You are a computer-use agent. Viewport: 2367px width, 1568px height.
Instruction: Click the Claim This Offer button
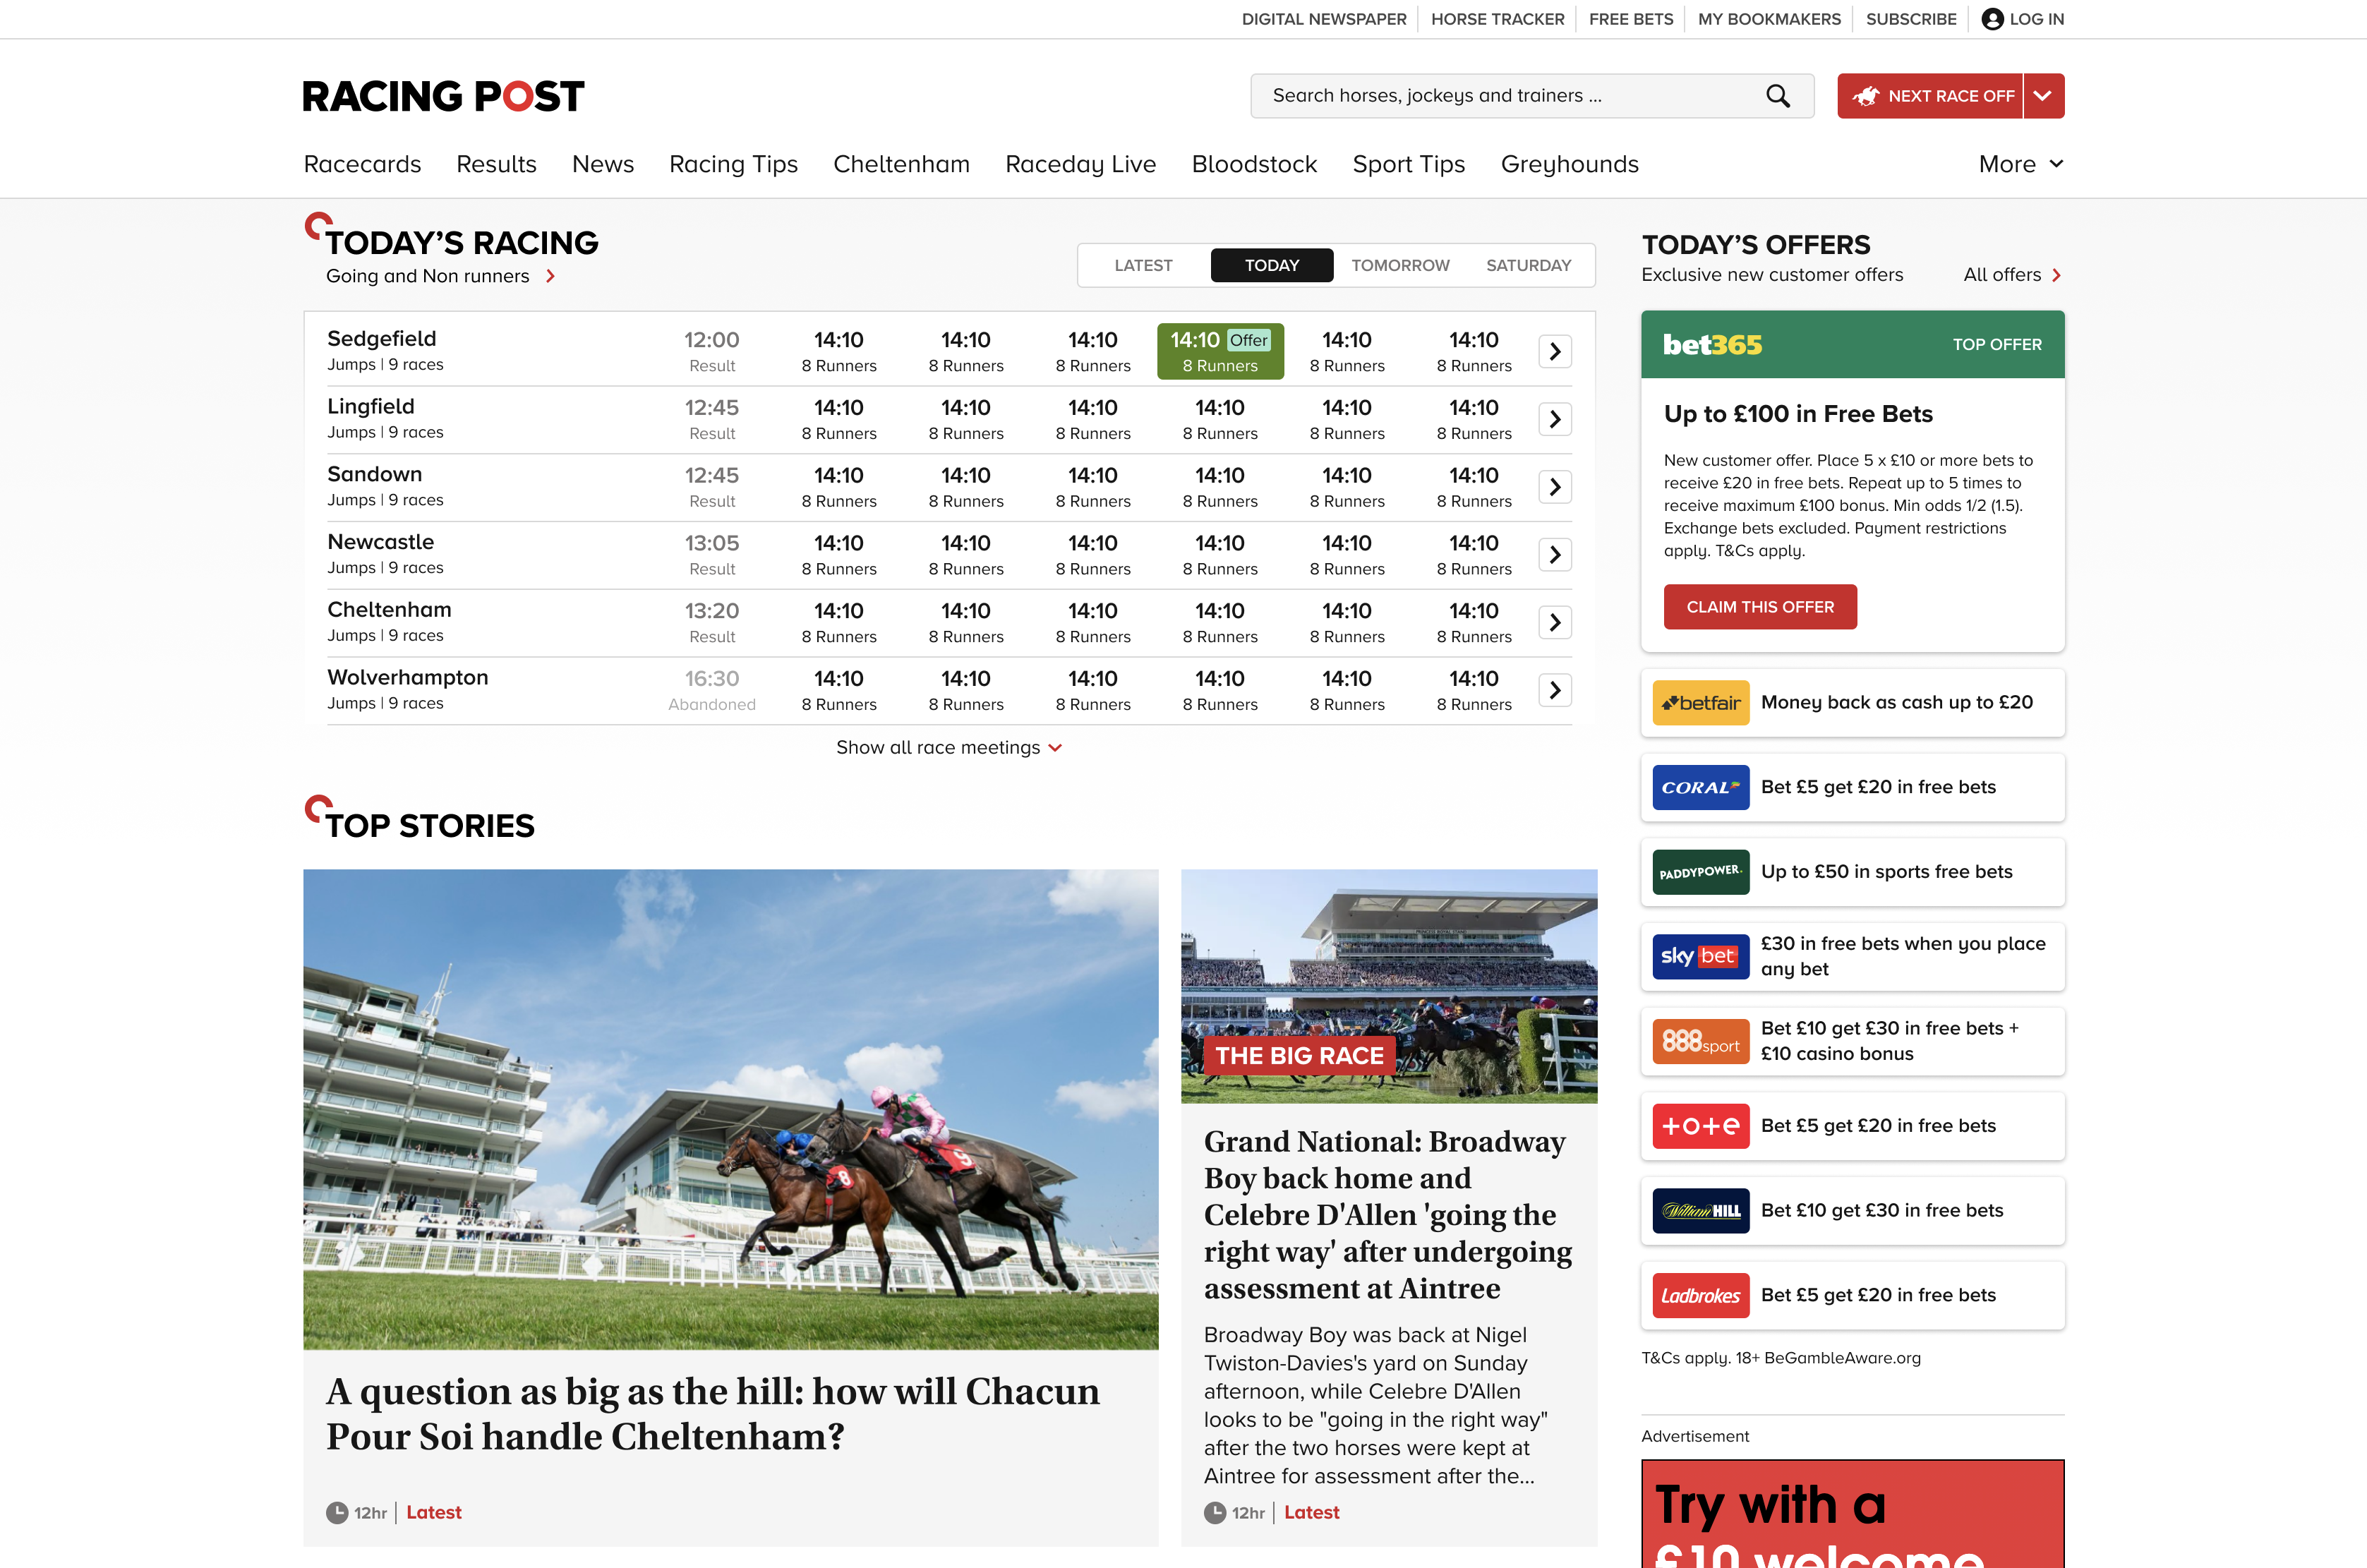coord(1760,607)
